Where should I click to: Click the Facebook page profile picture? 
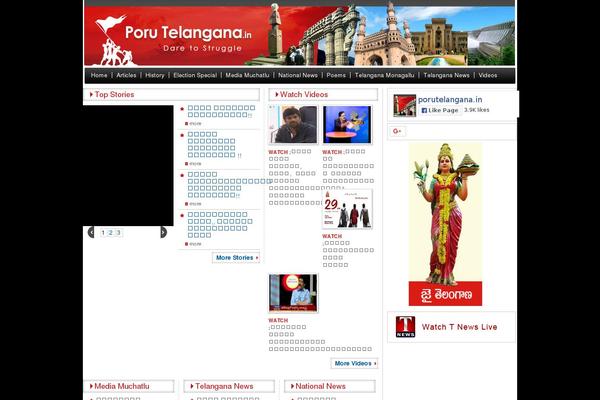click(x=404, y=106)
